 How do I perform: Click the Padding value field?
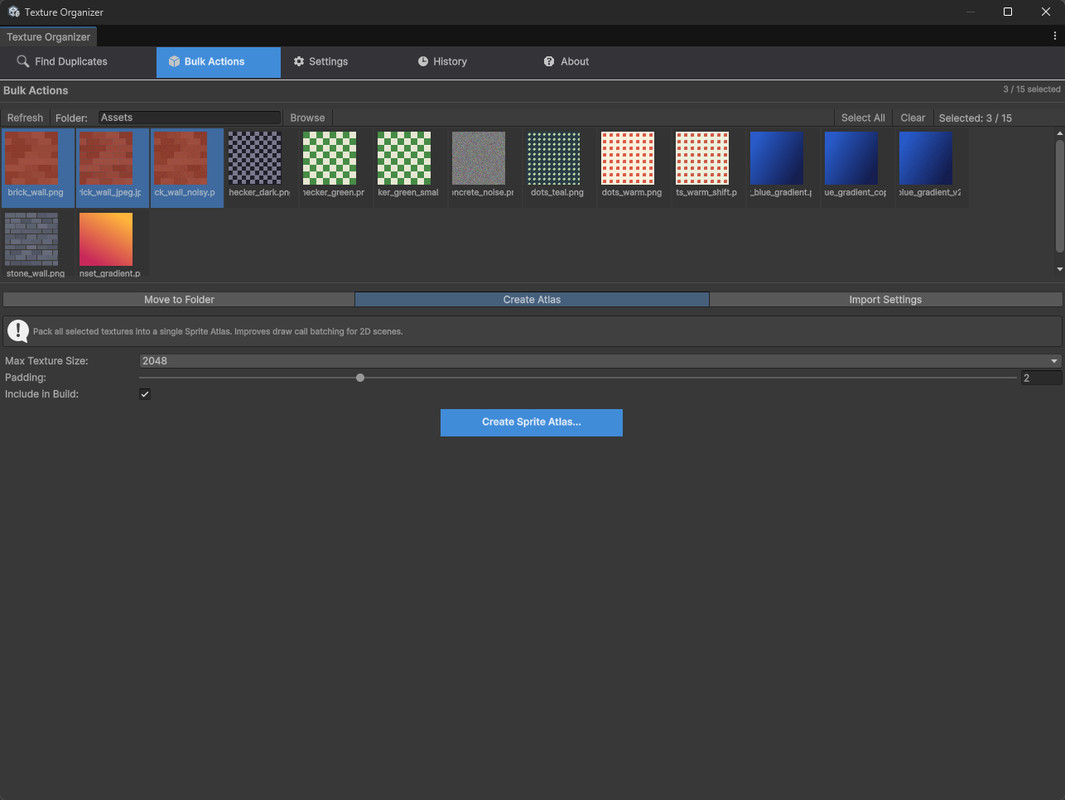1041,378
